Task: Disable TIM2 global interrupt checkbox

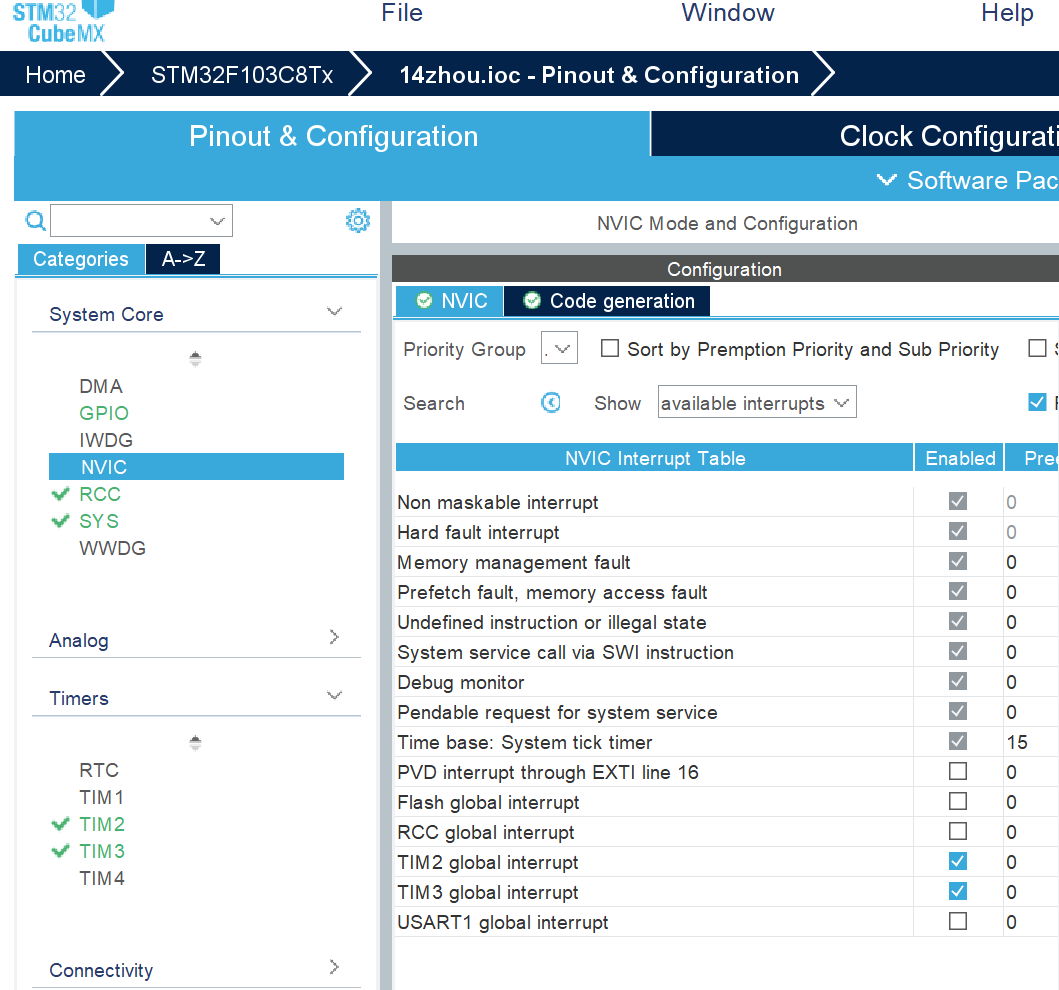Action: tap(958, 862)
